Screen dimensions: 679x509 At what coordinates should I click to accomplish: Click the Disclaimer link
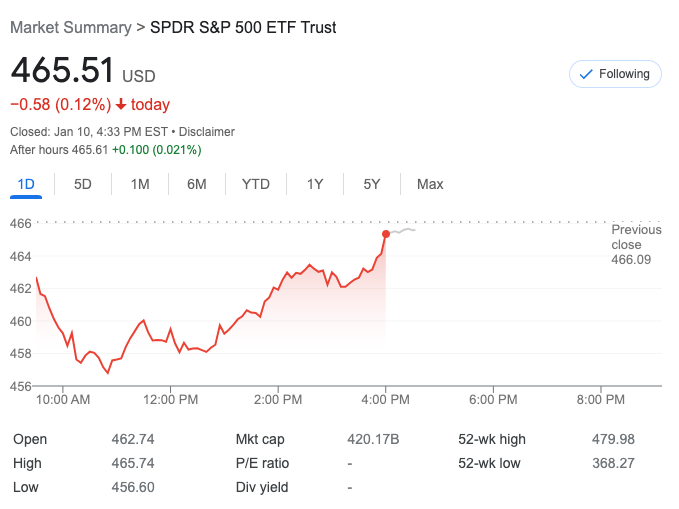pyautogui.click(x=208, y=132)
